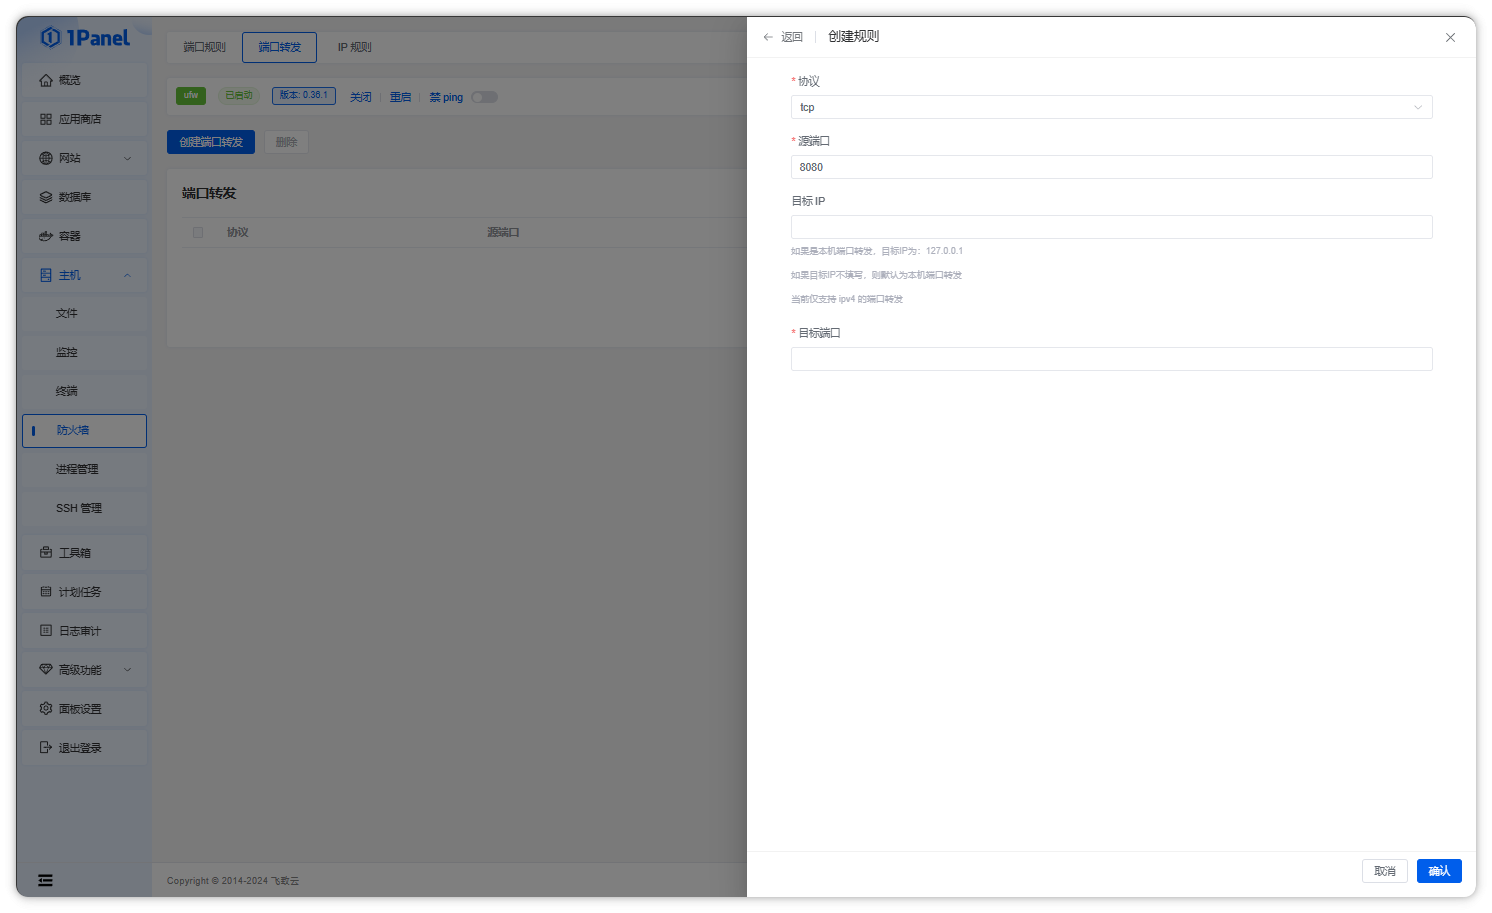Switch to the port rules tab

204,47
